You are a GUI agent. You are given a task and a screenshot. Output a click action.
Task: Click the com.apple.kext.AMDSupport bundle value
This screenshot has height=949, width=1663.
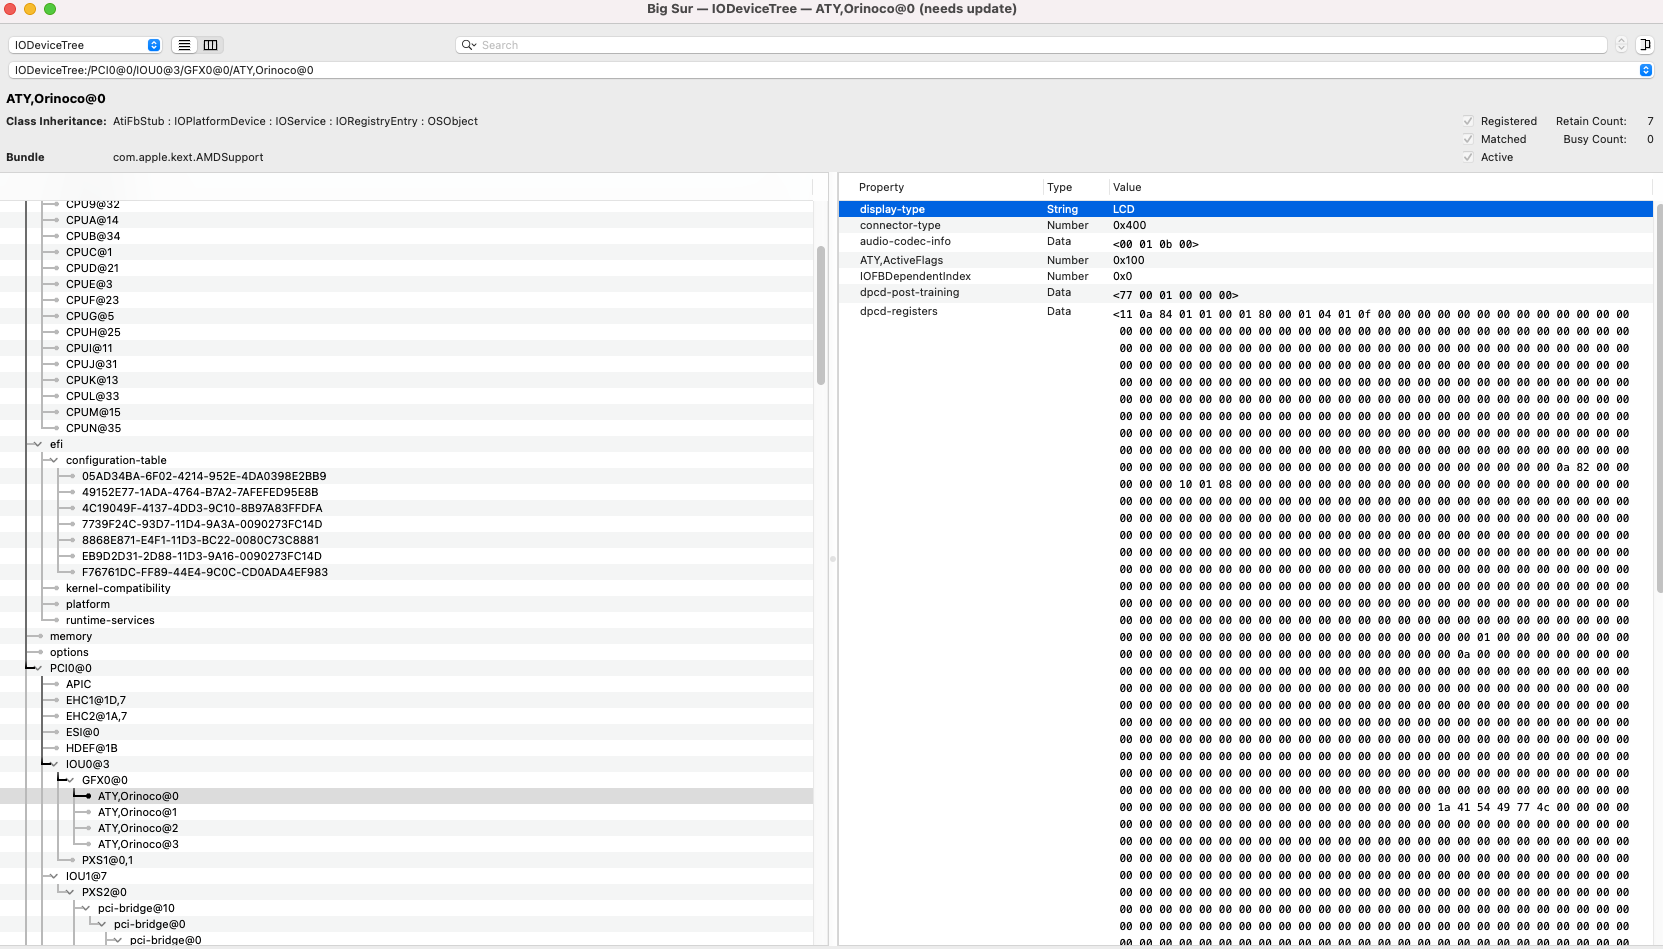(x=188, y=157)
